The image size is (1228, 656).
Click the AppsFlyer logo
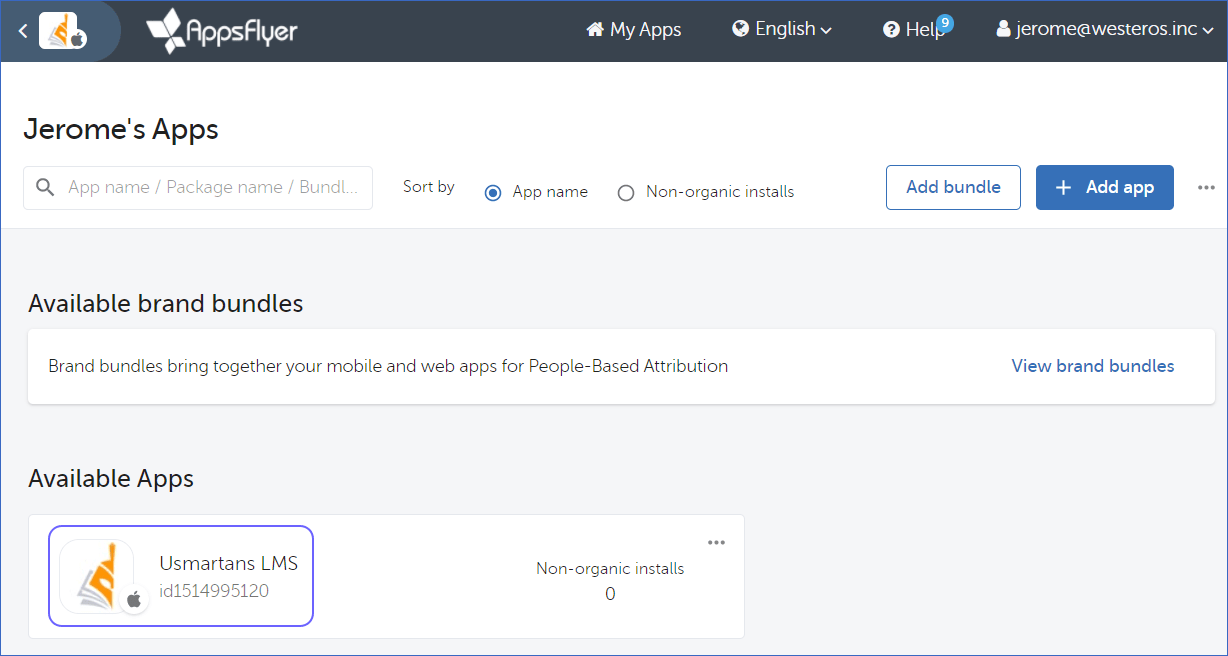(x=221, y=31)
